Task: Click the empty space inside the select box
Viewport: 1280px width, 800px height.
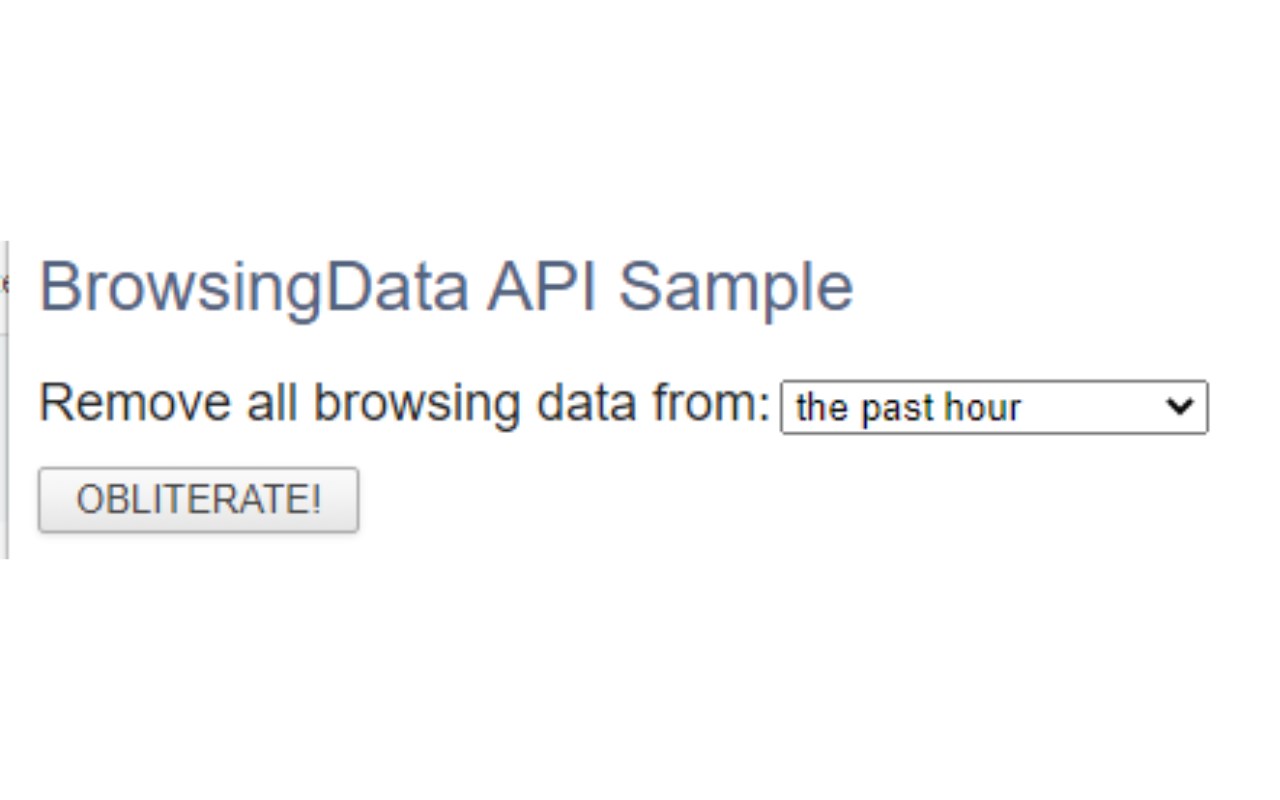Action: 1090,408
